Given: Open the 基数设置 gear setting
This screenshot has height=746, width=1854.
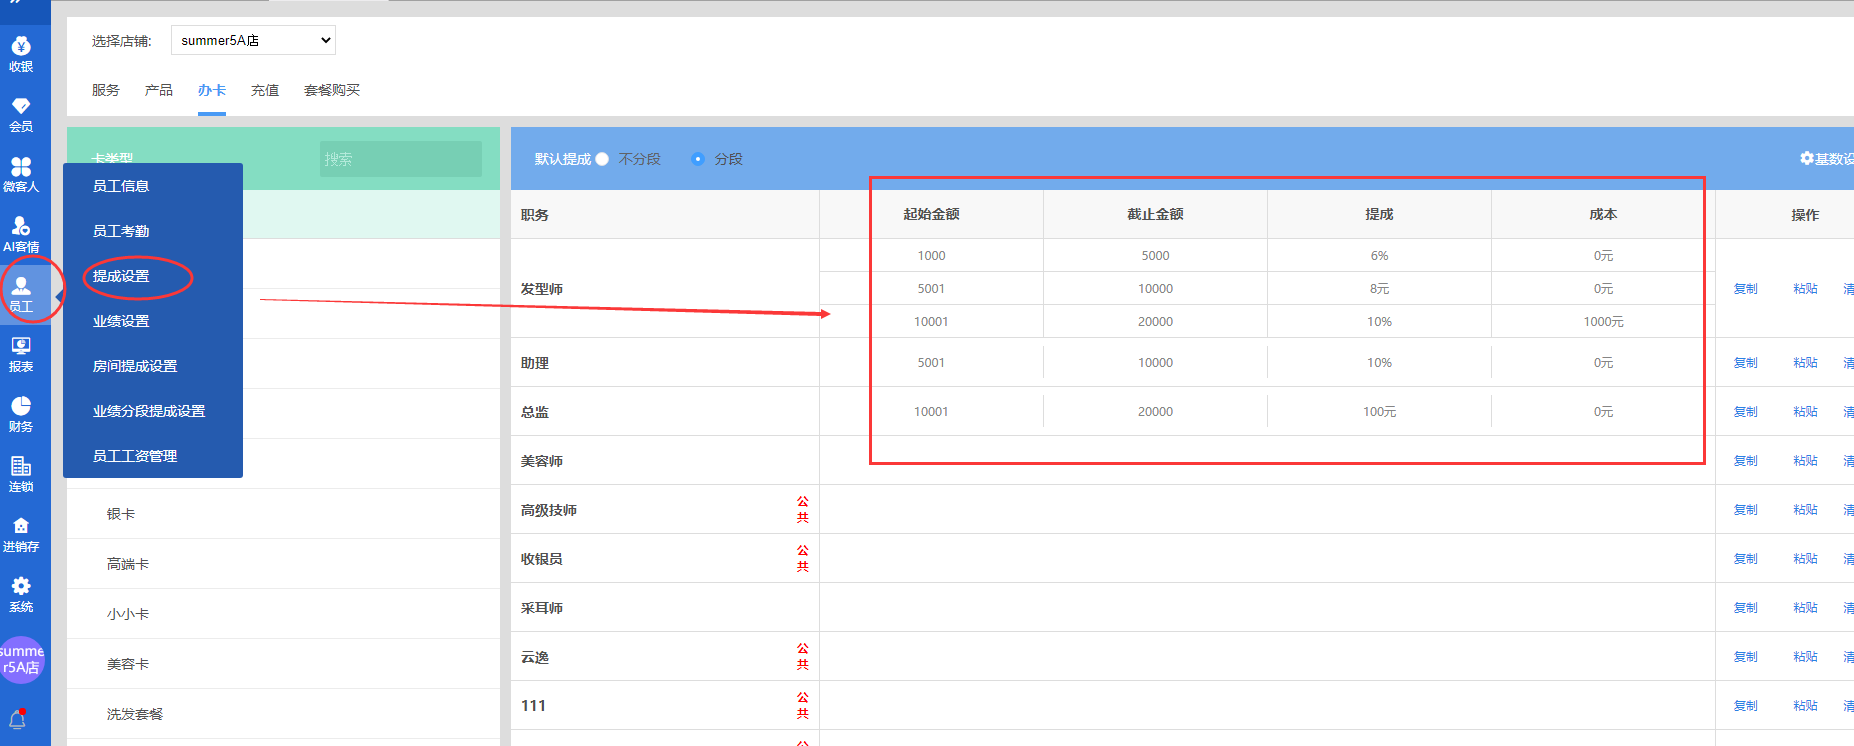Looking at the screenshot, I should (x=1826, y=159).
